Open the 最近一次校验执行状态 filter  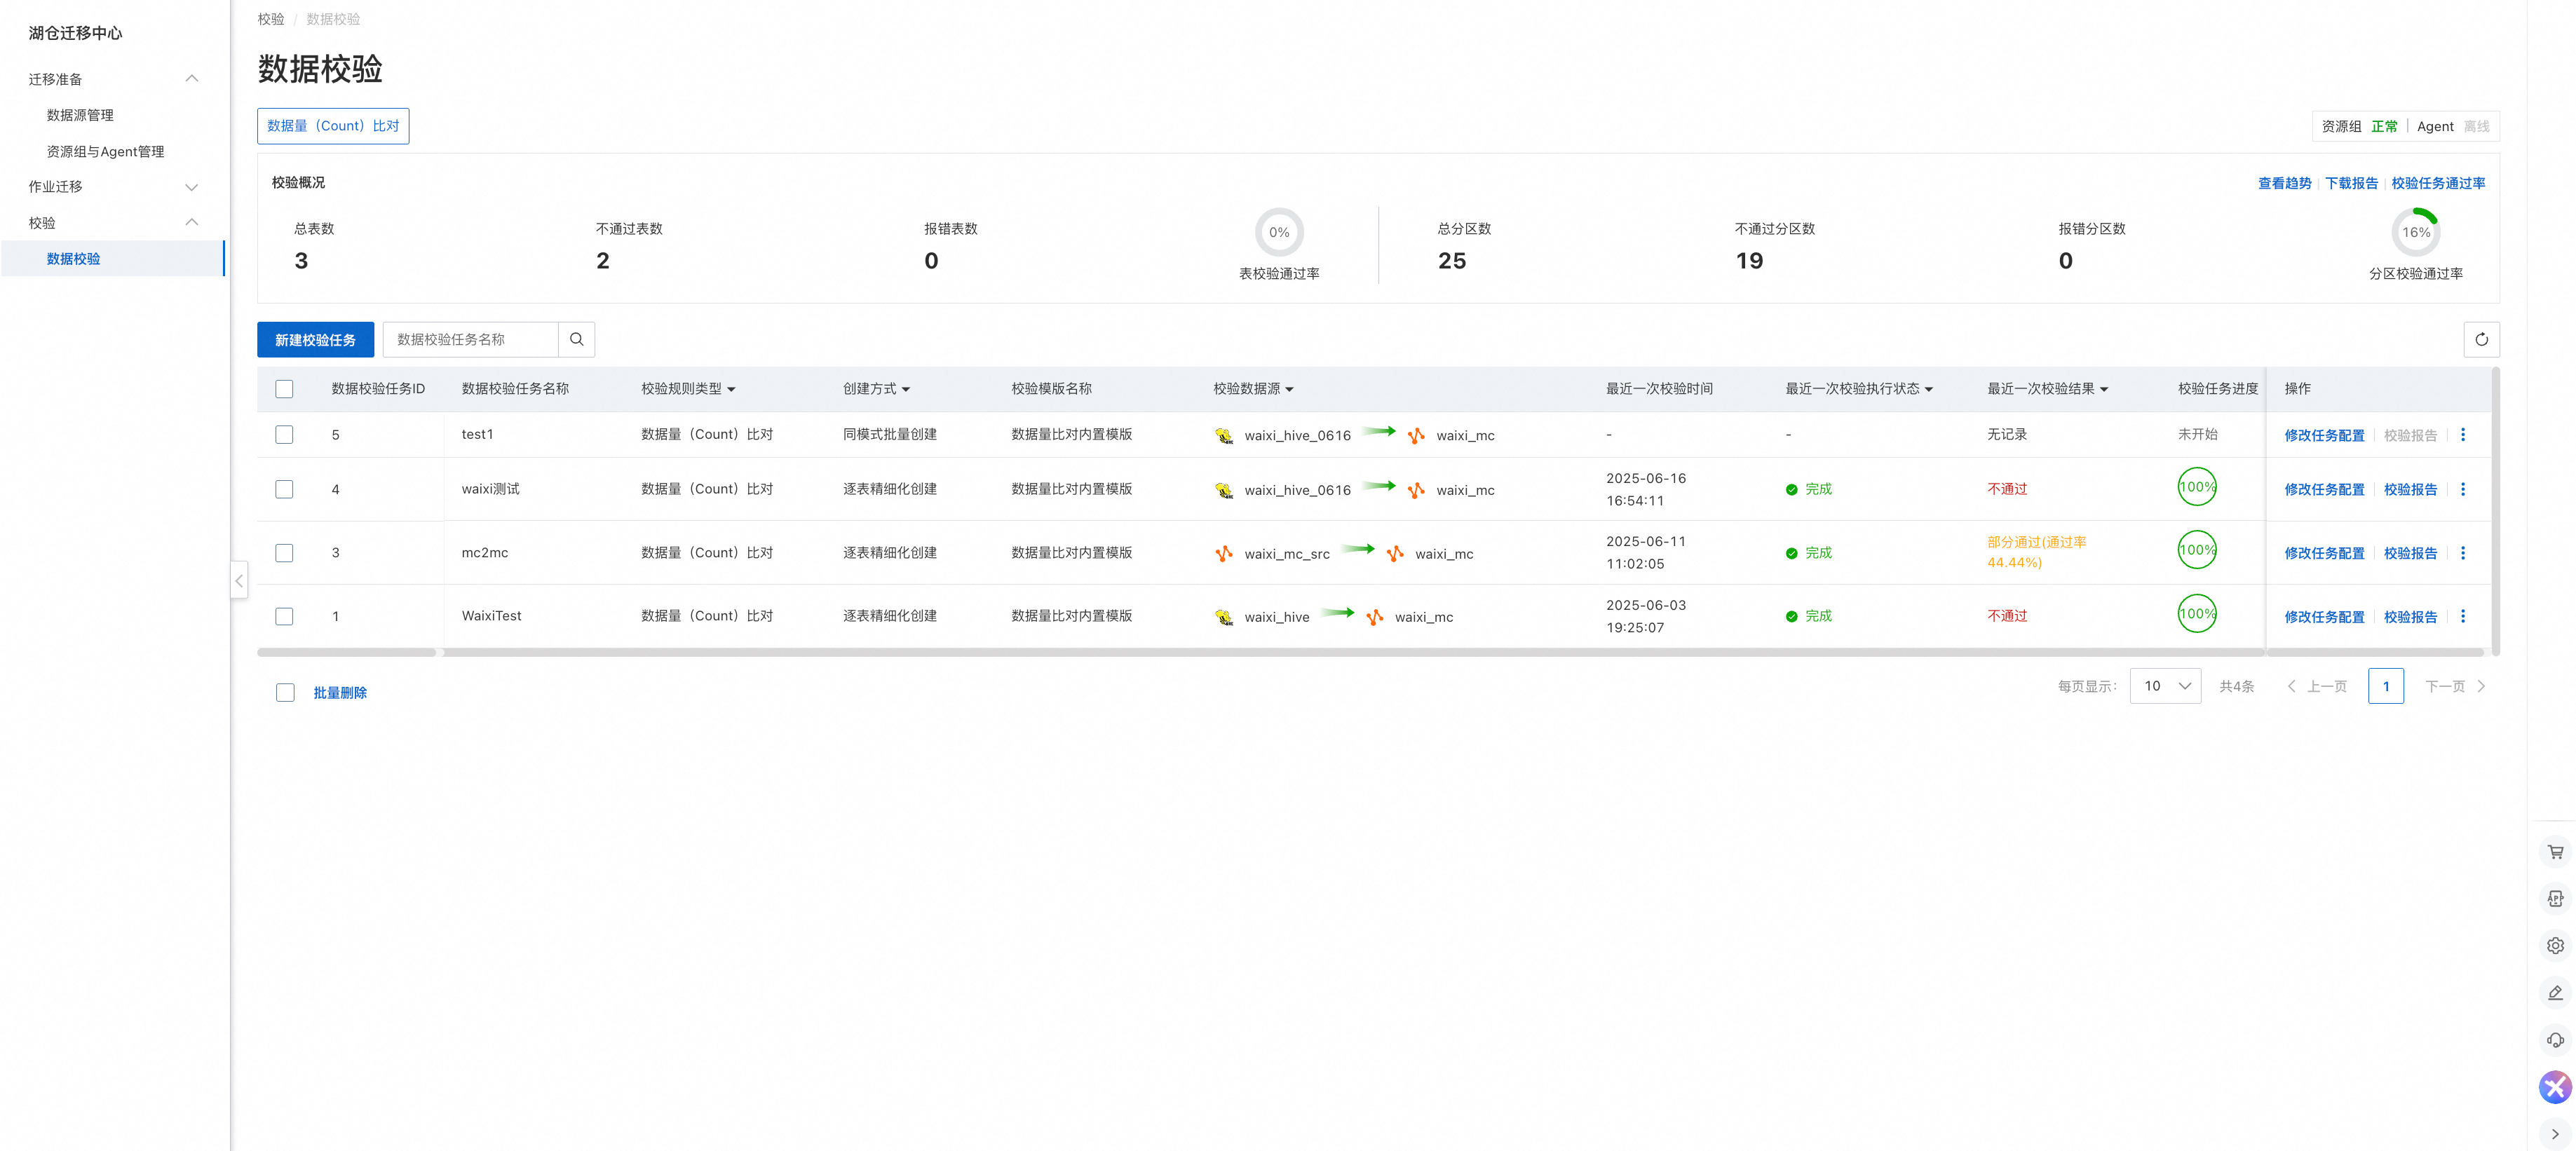(1928, 389)
